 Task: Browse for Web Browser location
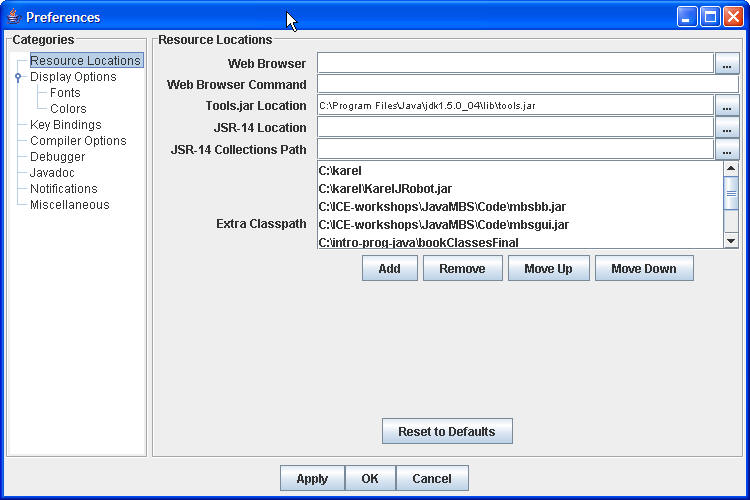pos(727,64)
